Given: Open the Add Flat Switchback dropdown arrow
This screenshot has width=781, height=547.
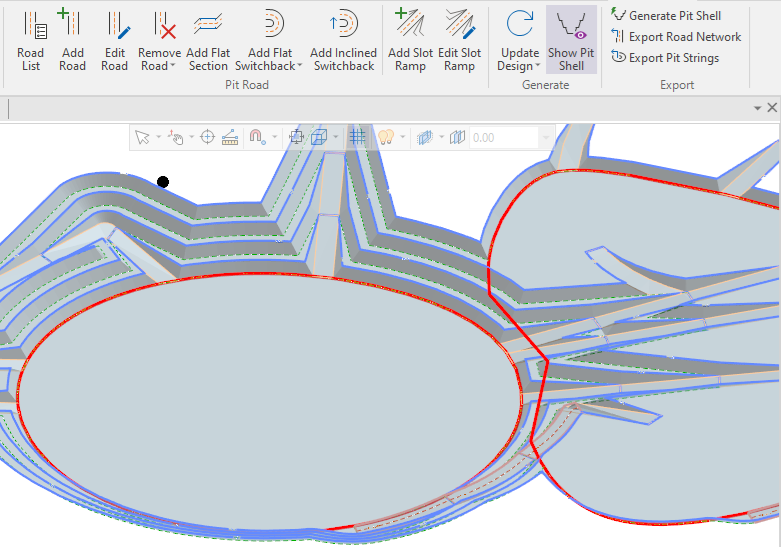Looking at the screenshot, I should (299, 66).
